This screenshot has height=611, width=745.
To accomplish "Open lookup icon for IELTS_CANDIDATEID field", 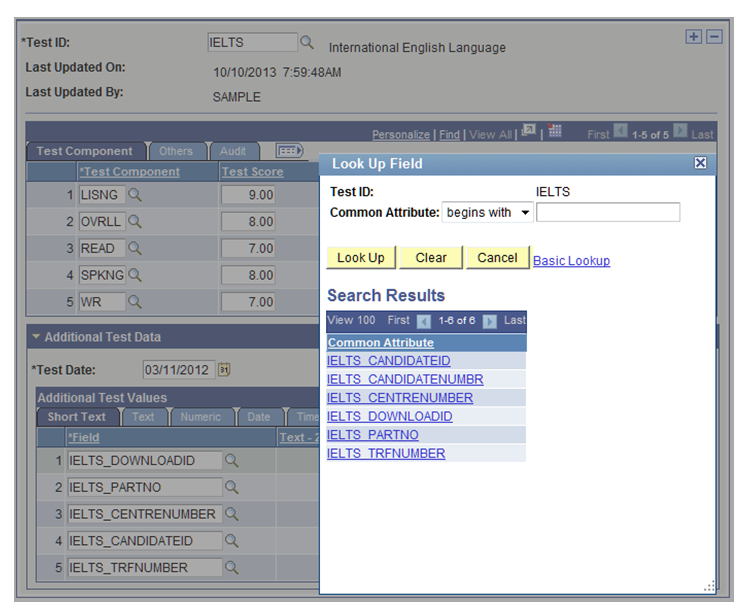I will [x=231, y=540].
